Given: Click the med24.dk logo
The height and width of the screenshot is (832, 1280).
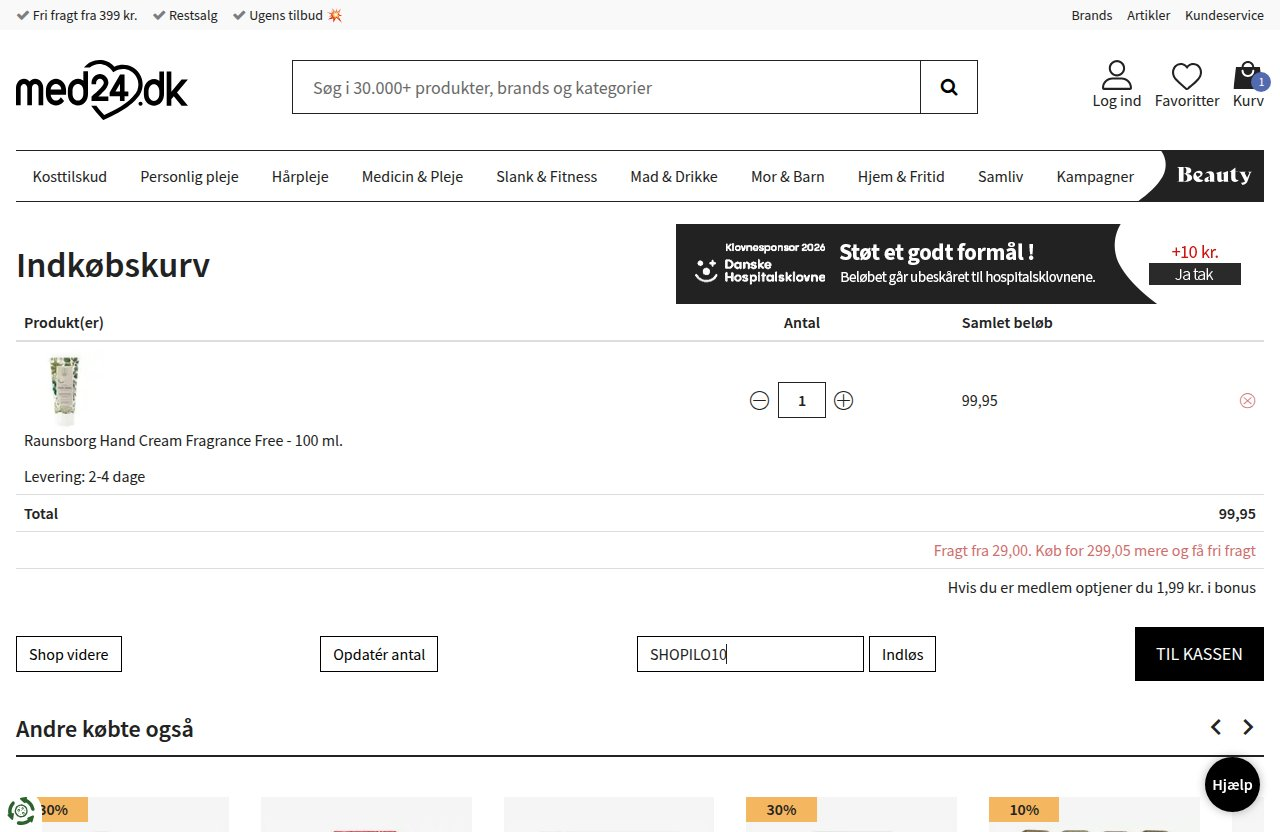Looking at the screenshot, I should (x=102, y=89).
